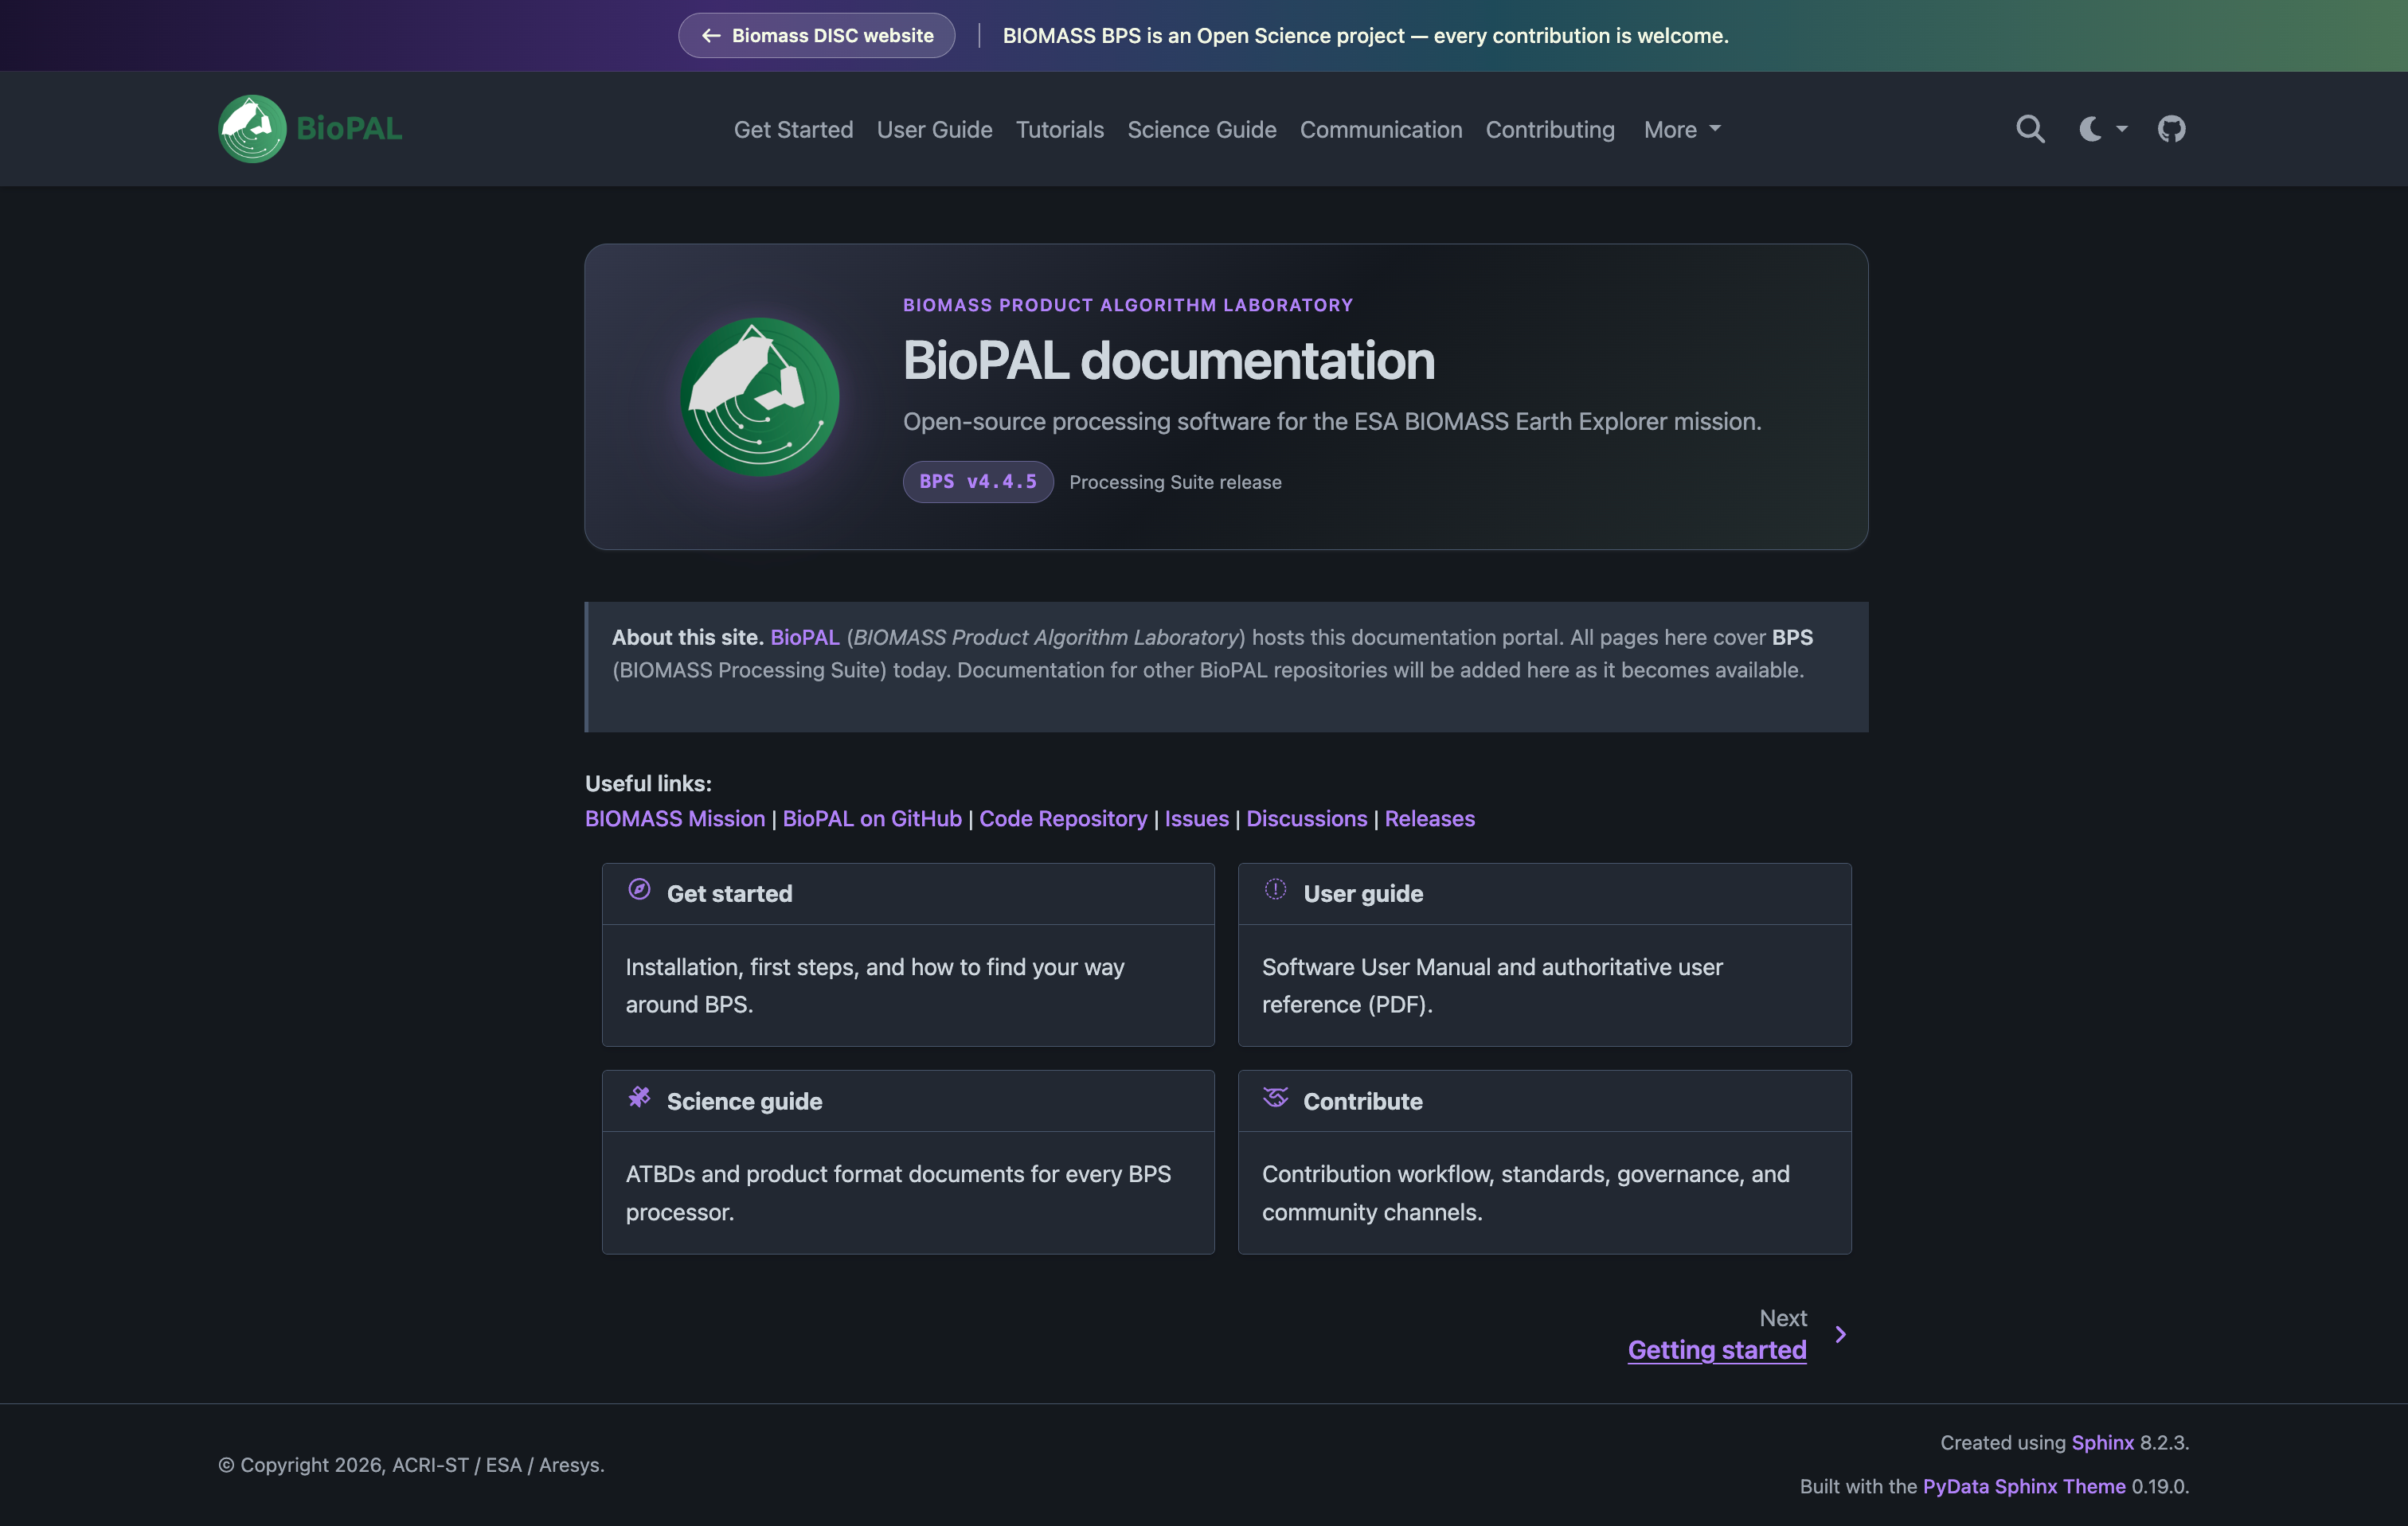Open the Science Guide menu item

[x=1201, y=130]
